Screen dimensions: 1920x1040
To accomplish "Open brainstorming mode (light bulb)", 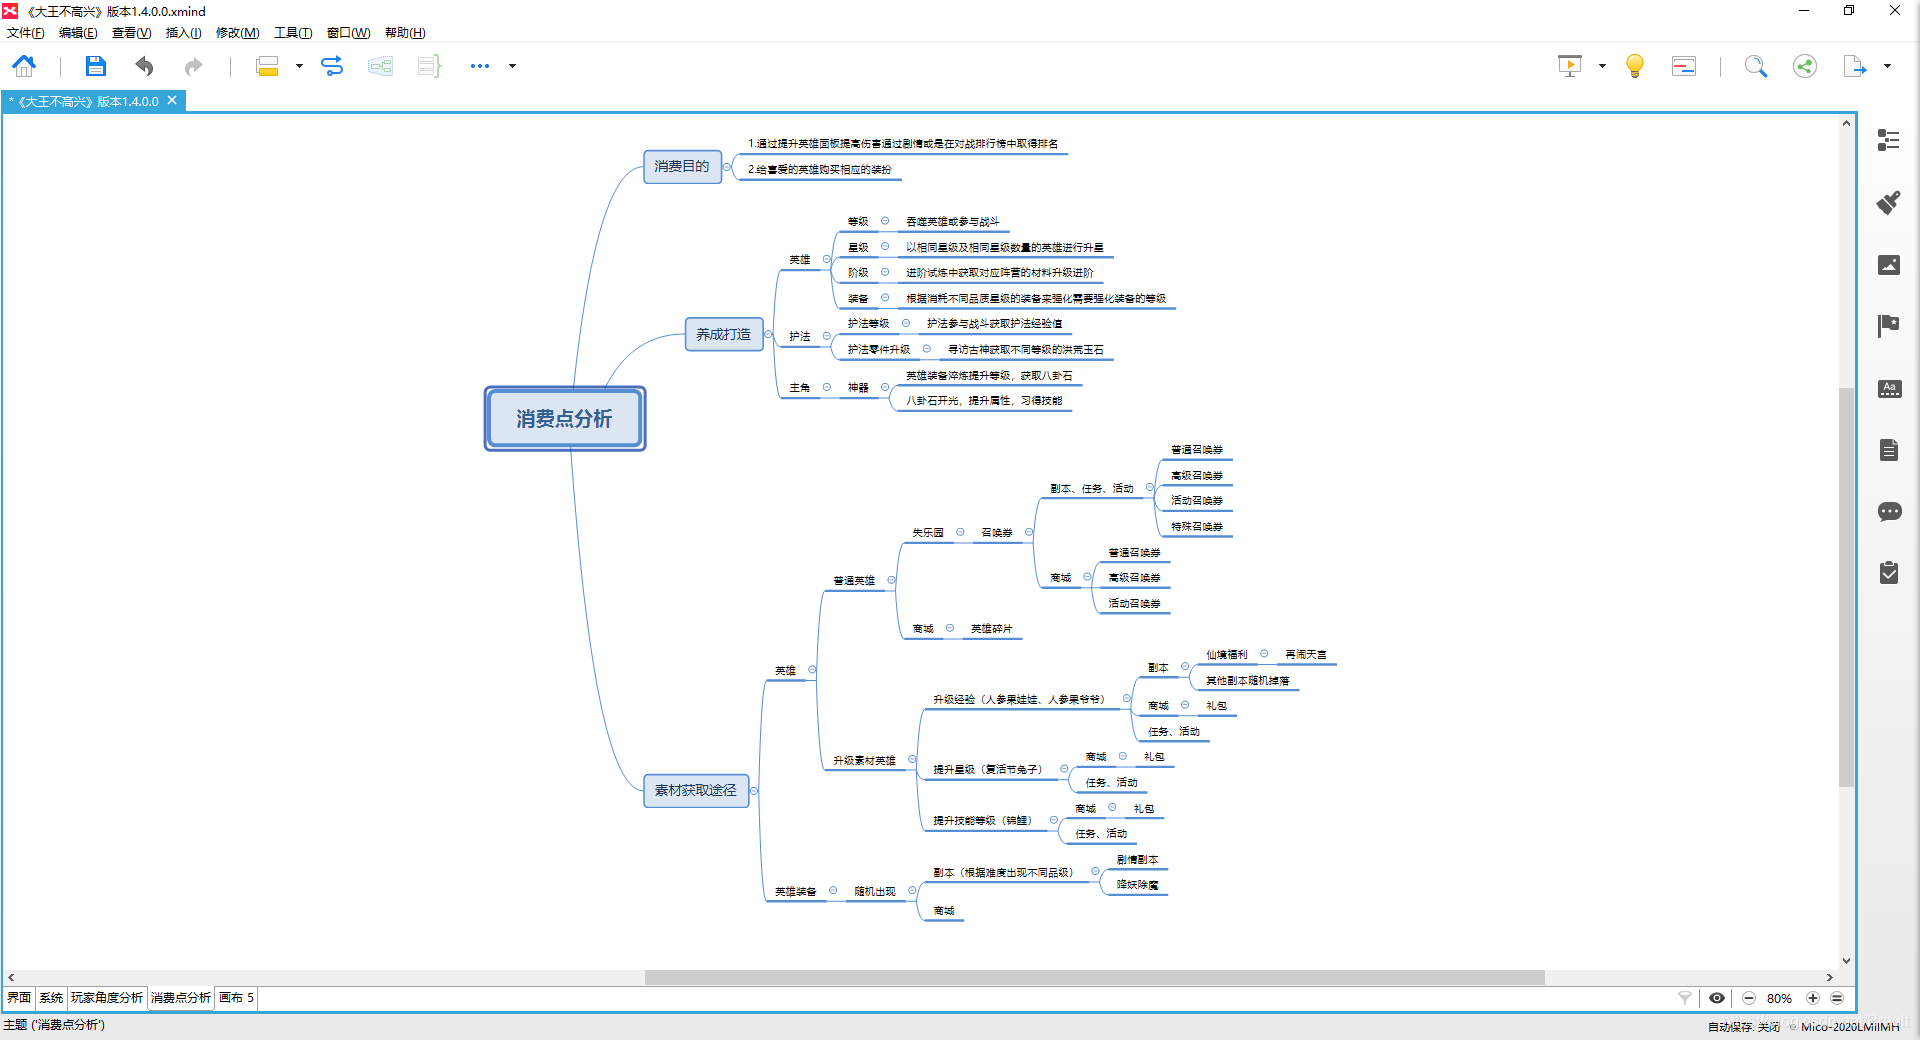I will (x=1635, y=66).
